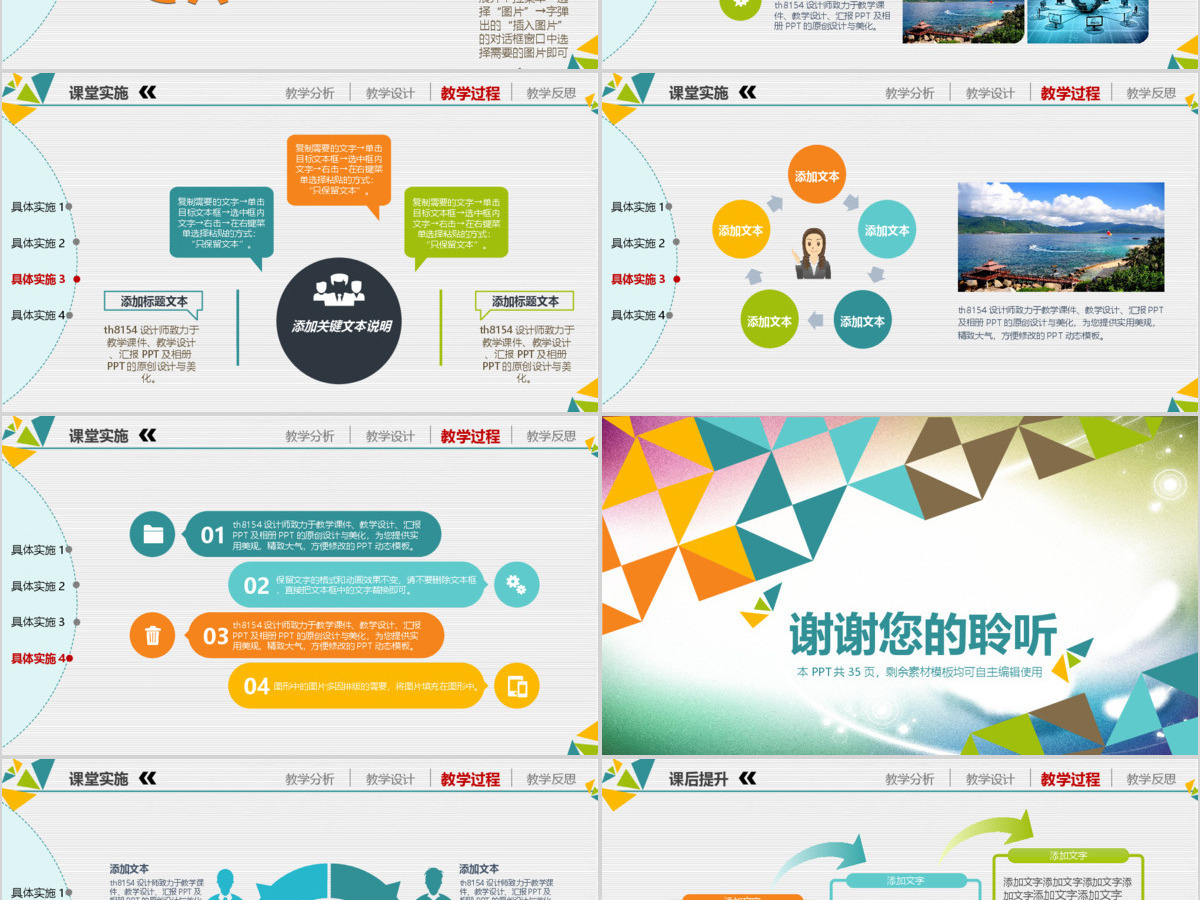
Task: Click the 添加关键文本说明 text in the dark circle
Action: tap(341, 327)
